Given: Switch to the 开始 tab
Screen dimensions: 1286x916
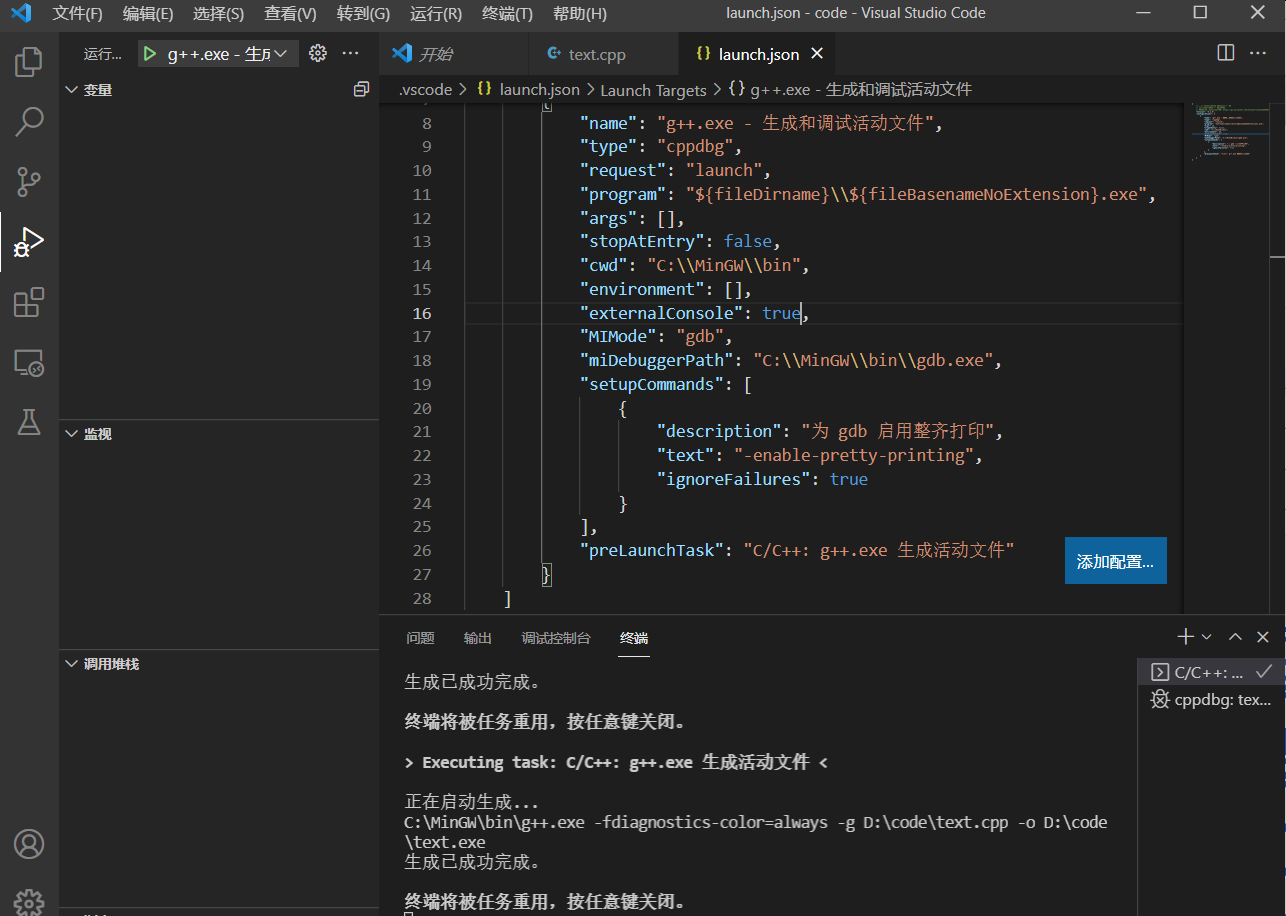Looking at the screenshot, I should pyautogui.click(x=454, y=54).
